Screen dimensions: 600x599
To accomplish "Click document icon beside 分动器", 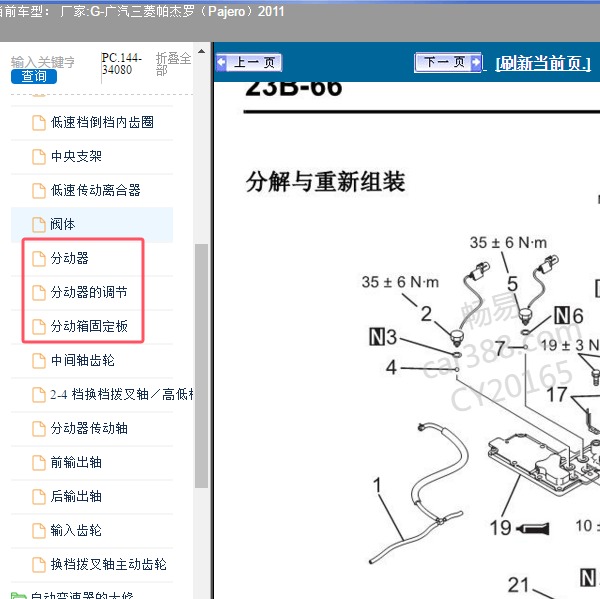I will click(x=39, y=259).
